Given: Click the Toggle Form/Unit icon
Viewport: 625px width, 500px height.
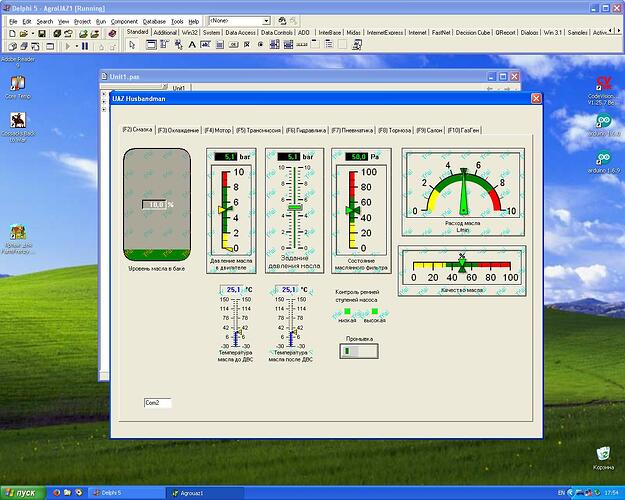Looking at the screenshot, I should pyautogui.click(x=35, y=46).
